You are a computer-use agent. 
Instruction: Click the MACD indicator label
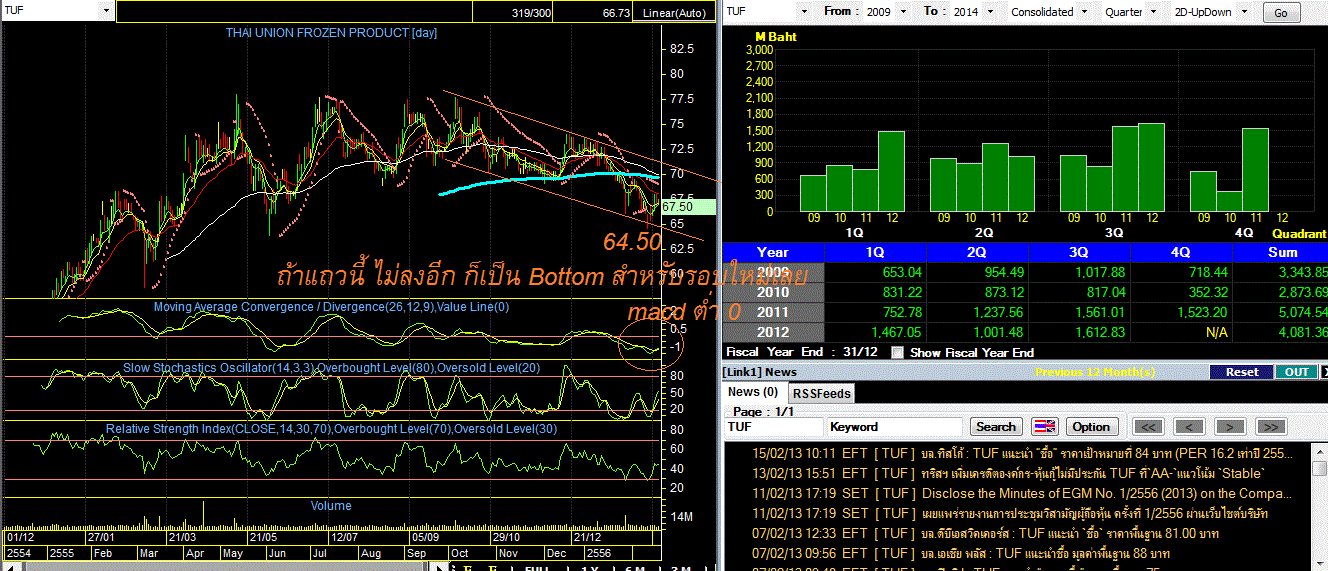(x=331, y=307)
